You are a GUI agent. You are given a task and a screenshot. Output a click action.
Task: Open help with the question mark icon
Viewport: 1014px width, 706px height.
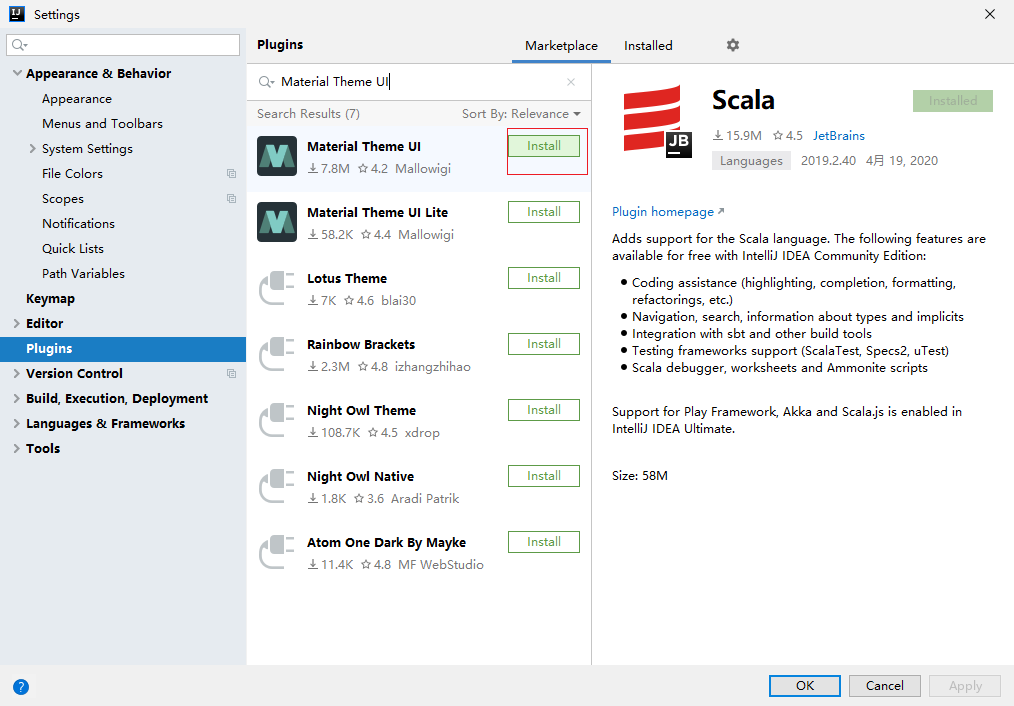coord(21,687)
